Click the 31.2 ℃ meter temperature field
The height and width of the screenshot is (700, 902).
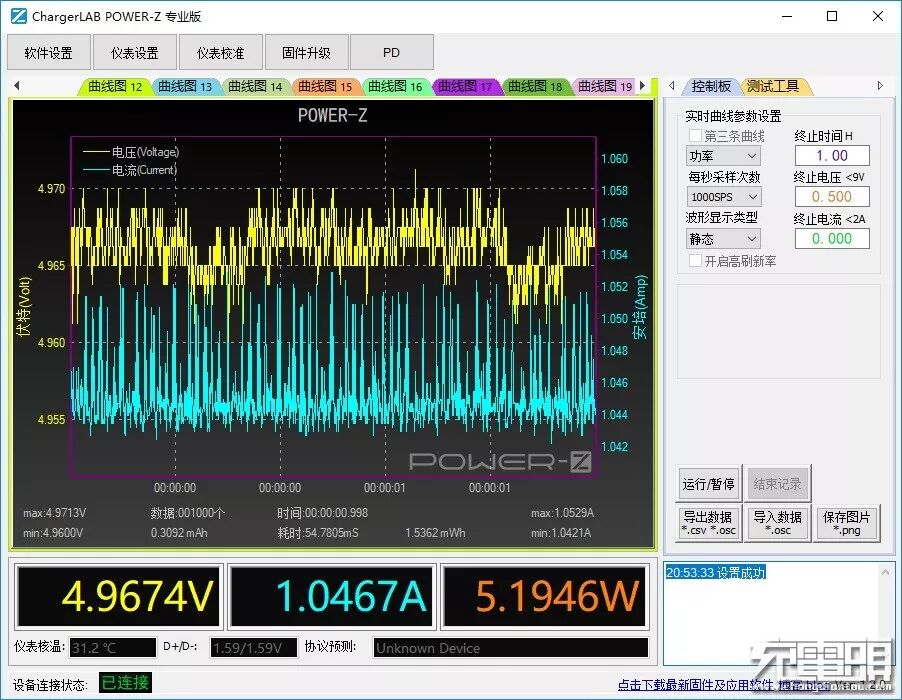pos(113,648)
